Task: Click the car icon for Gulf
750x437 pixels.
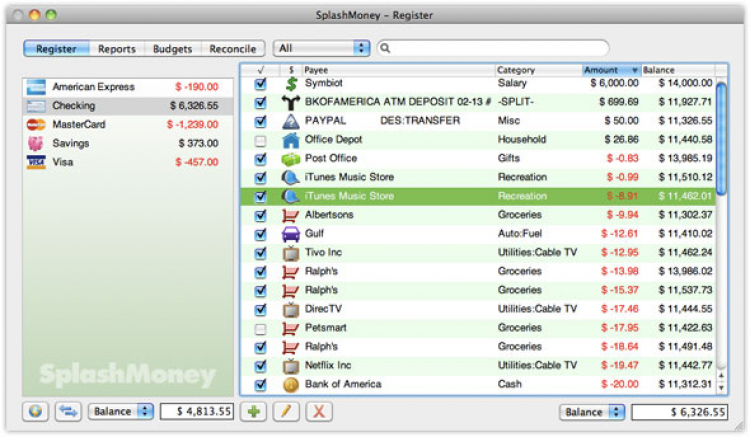Action: click(x=291, y=234)
